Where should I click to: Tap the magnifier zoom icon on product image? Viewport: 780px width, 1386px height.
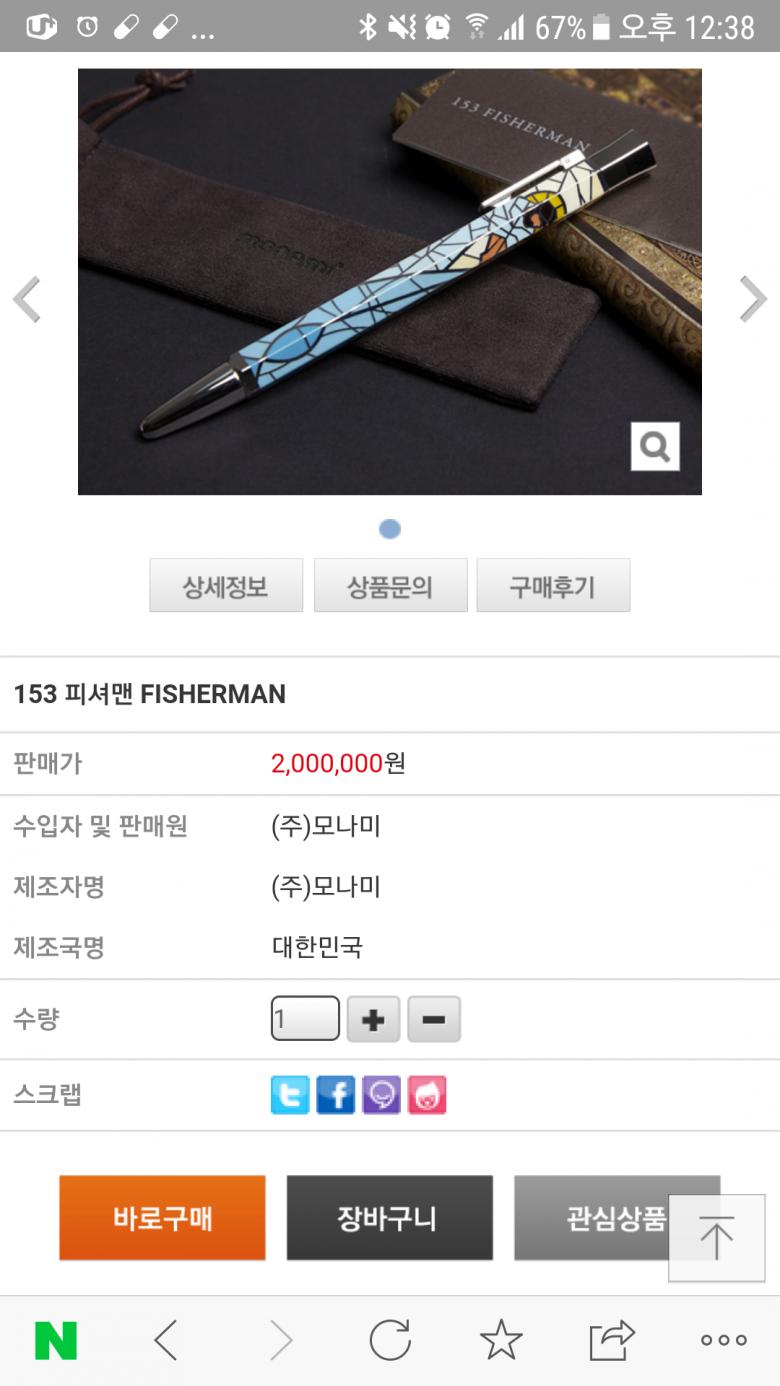coord(655,446)
